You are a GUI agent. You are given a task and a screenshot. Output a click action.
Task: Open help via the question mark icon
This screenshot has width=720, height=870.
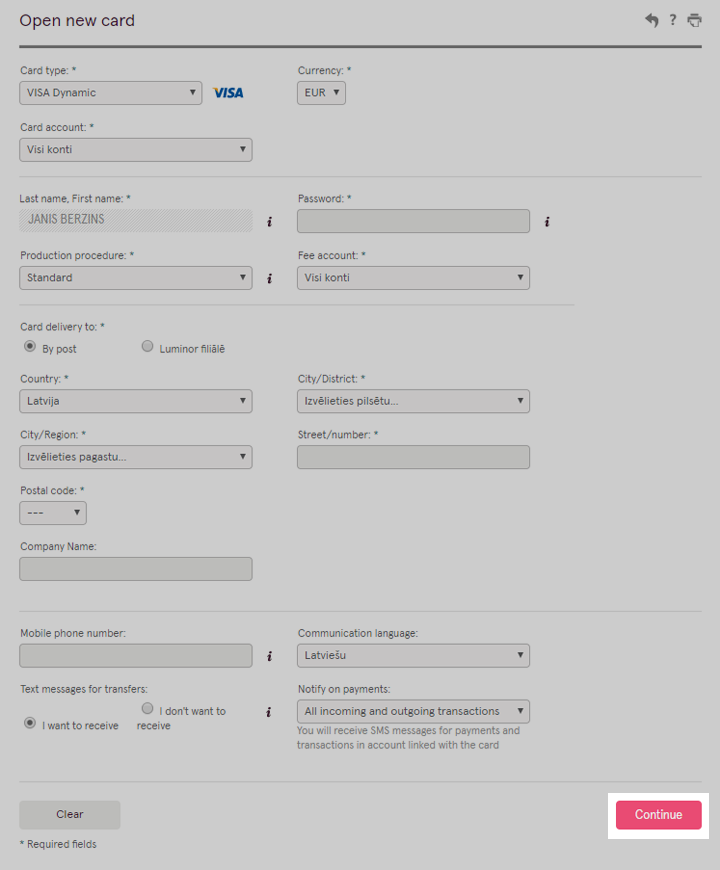coord(672,19)
